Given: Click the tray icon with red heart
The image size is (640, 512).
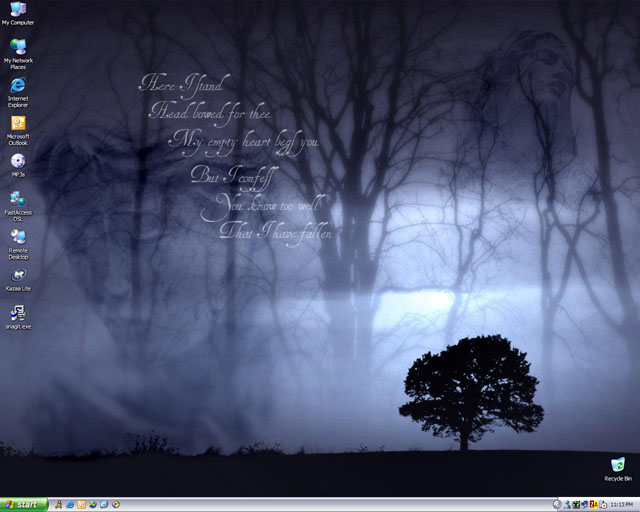Looking at the screenshot, I should tap(603, 505).
